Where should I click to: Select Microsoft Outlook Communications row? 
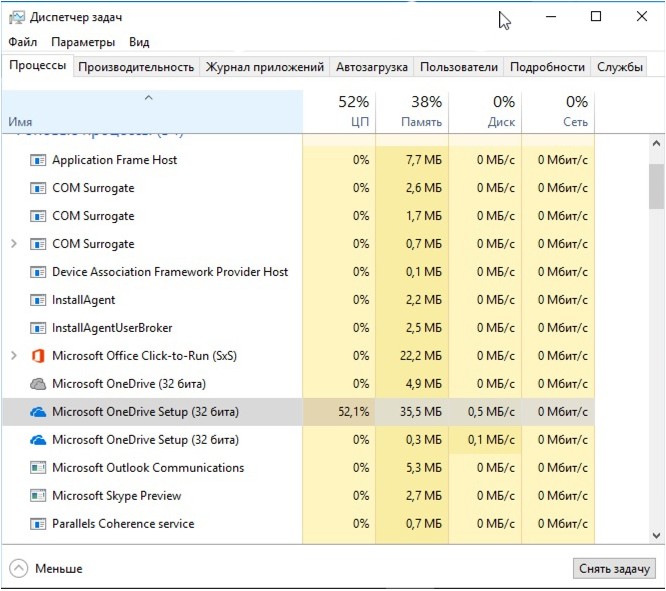coord(298,468)
